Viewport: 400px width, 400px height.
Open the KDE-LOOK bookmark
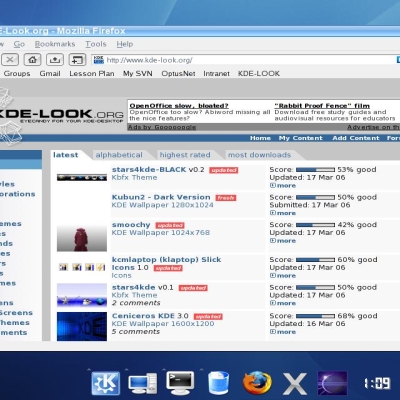tap(259, 74)
